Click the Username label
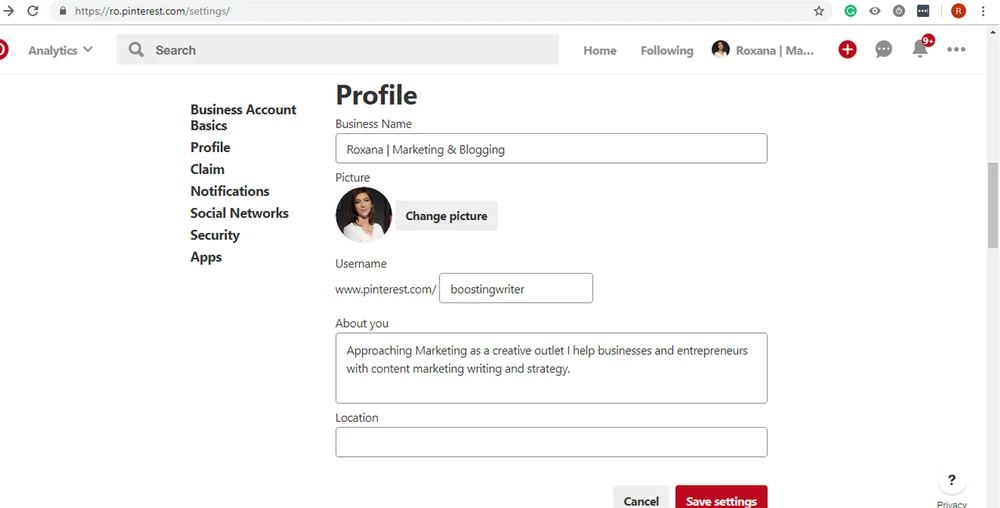 point(361,263)
